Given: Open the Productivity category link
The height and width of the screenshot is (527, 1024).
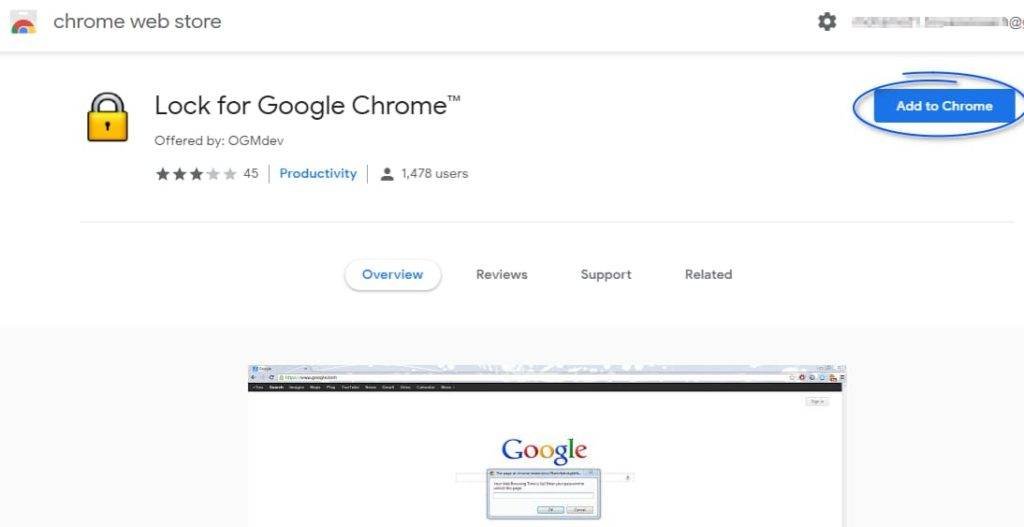Looking at the screenshot, I should [x=318, y=174].
